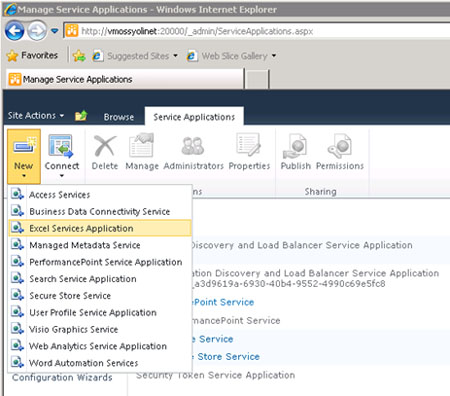Screen dimensions: 450x396
Task: Click the icon beside Word Automation Services
Action: tap(17, 362)
